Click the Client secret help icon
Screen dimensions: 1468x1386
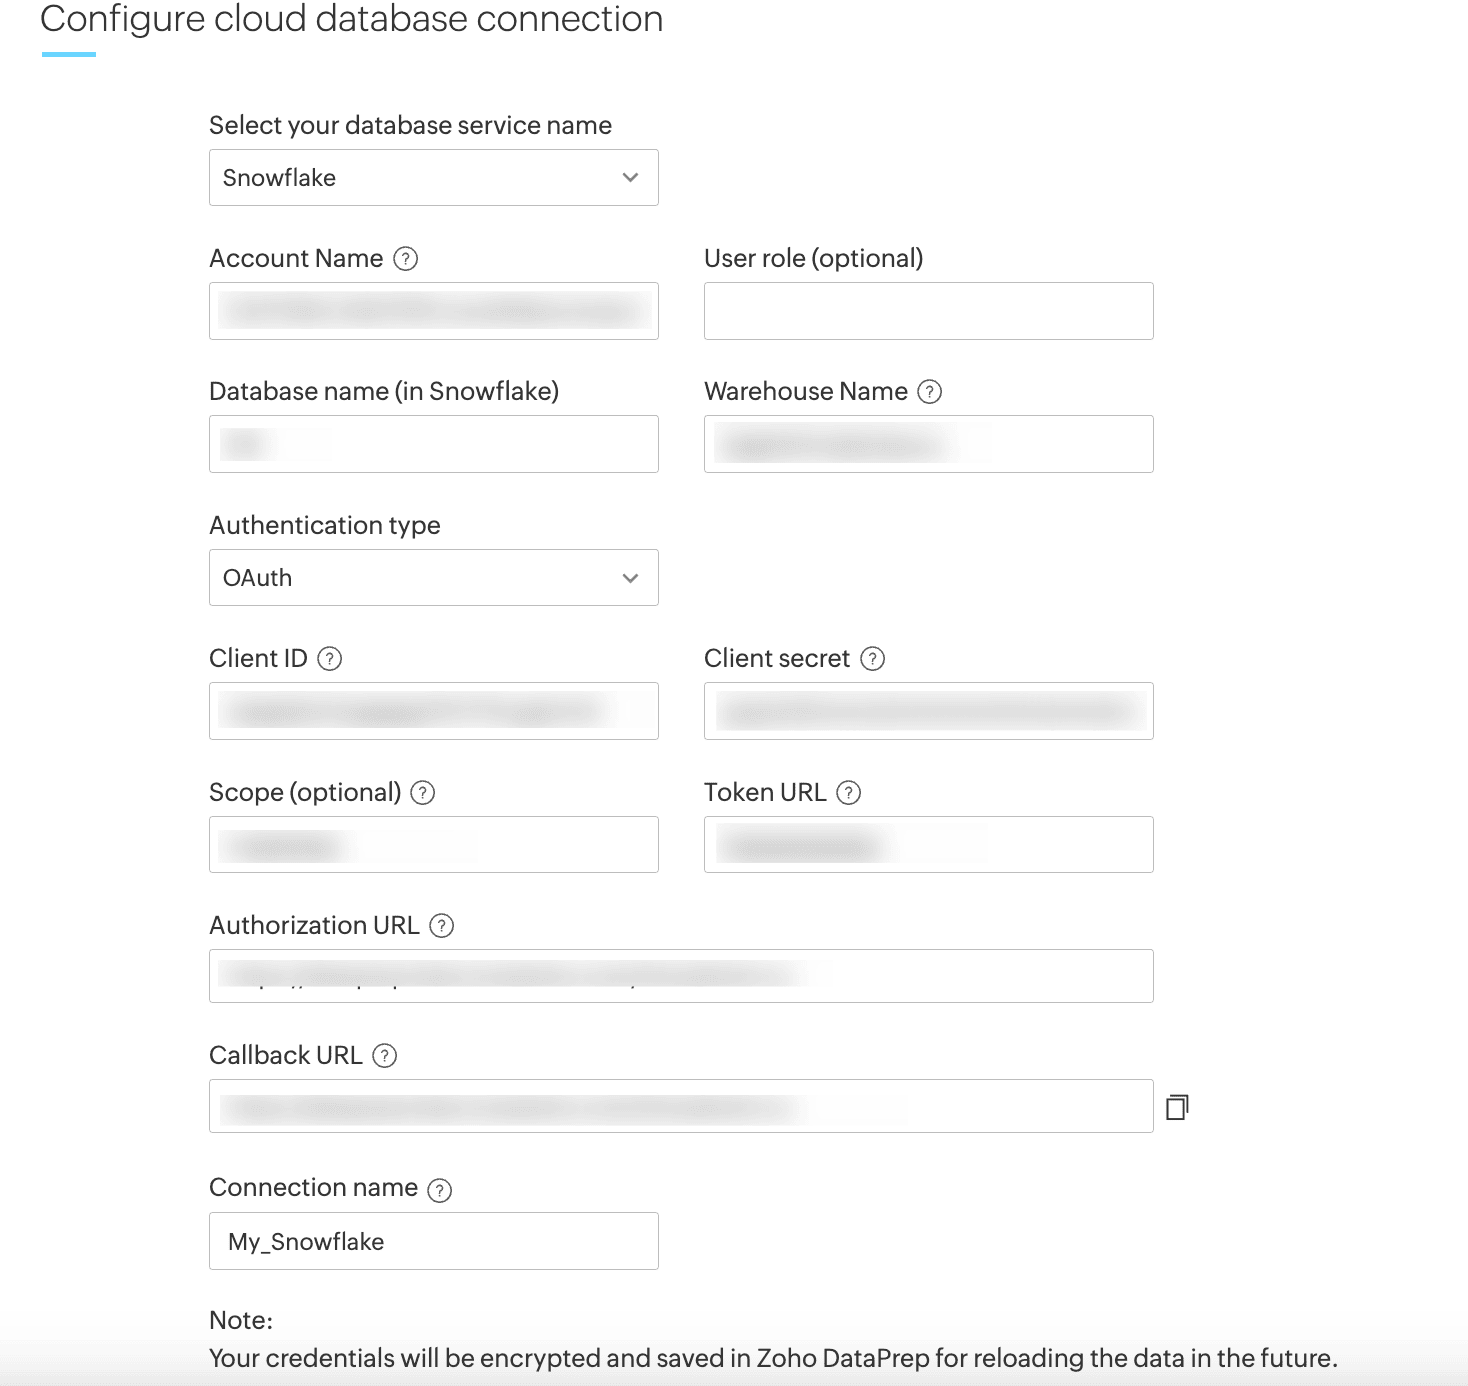tap(873, 659)
